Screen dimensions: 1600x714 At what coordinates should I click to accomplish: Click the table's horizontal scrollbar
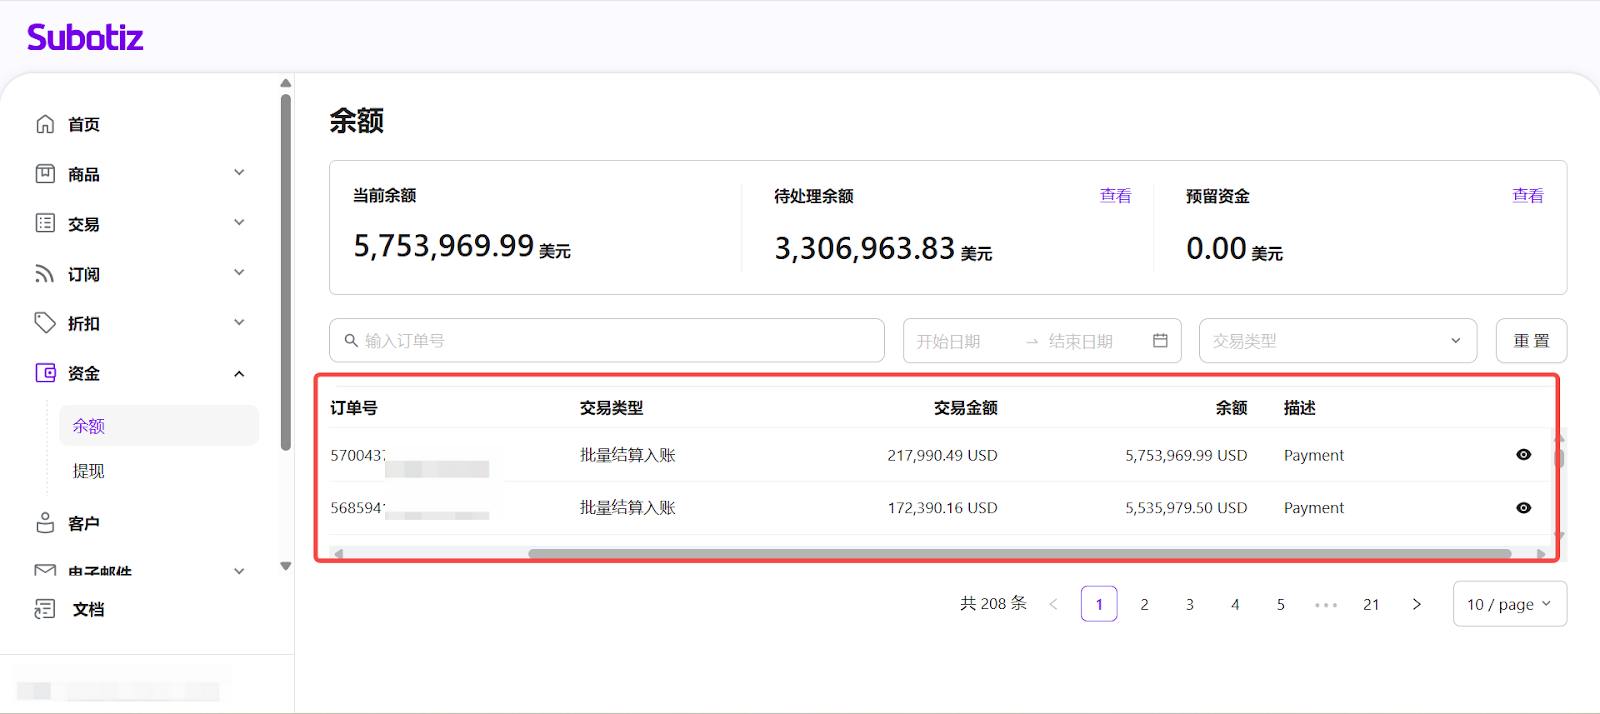pos(1018,553)
